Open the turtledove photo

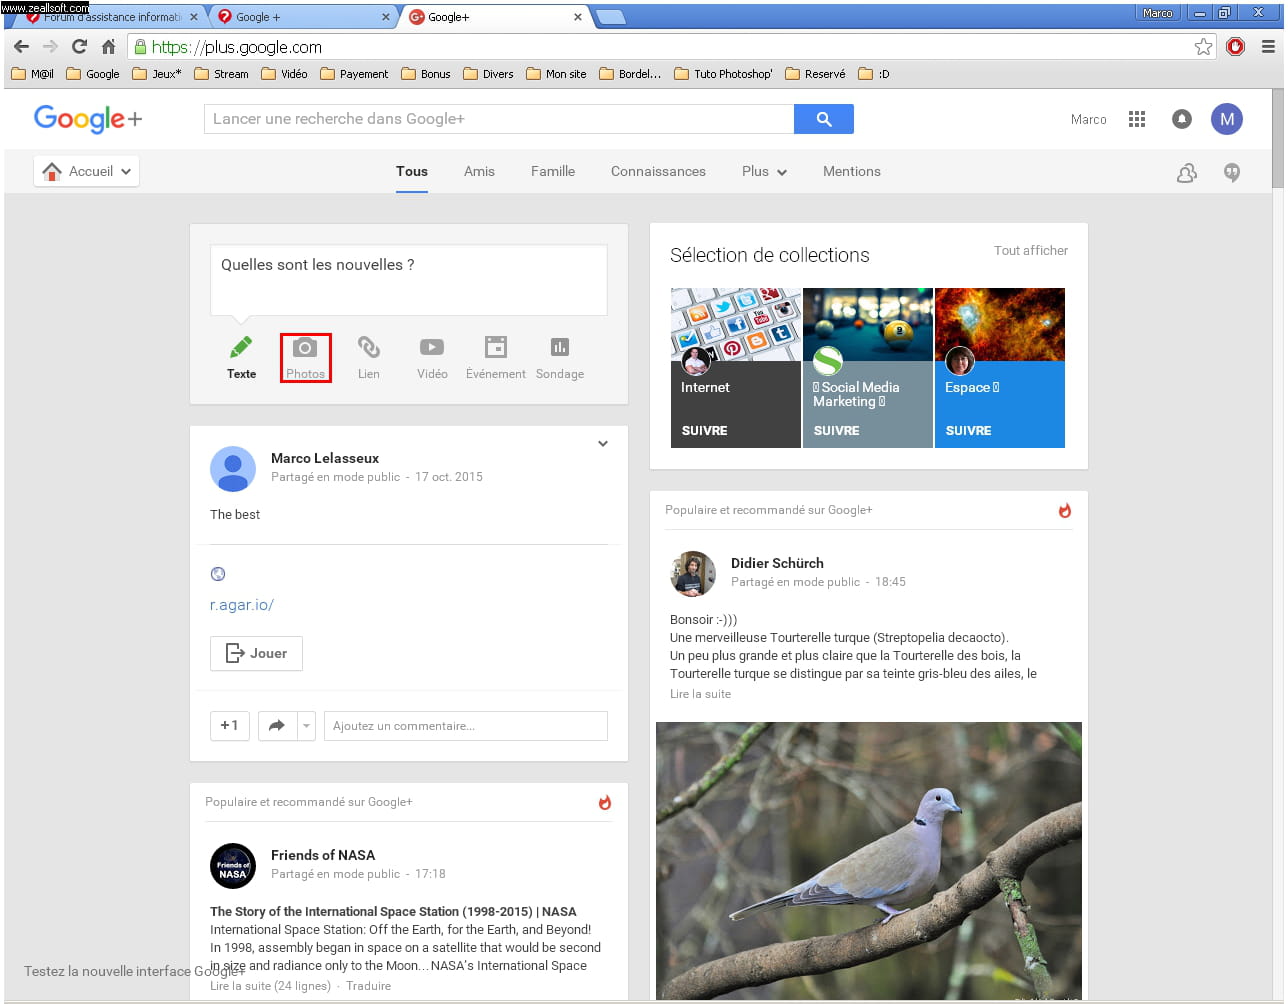[869, 861]
